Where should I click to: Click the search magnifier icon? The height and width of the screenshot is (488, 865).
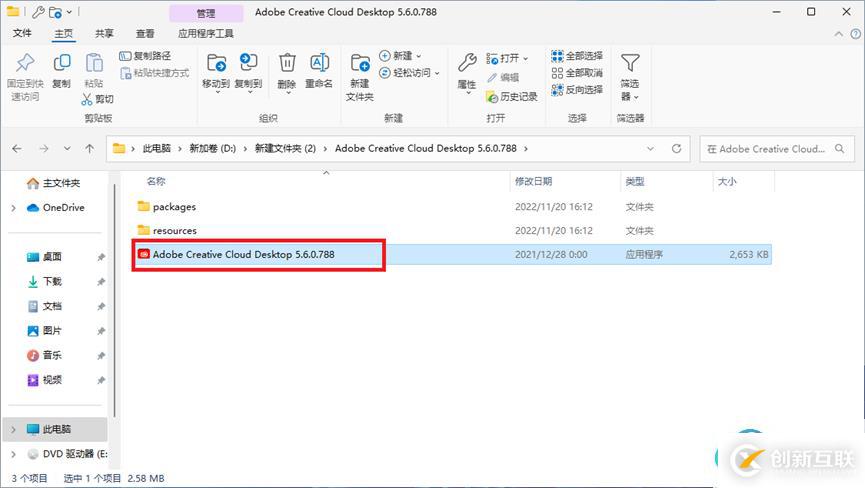[840, 149]
